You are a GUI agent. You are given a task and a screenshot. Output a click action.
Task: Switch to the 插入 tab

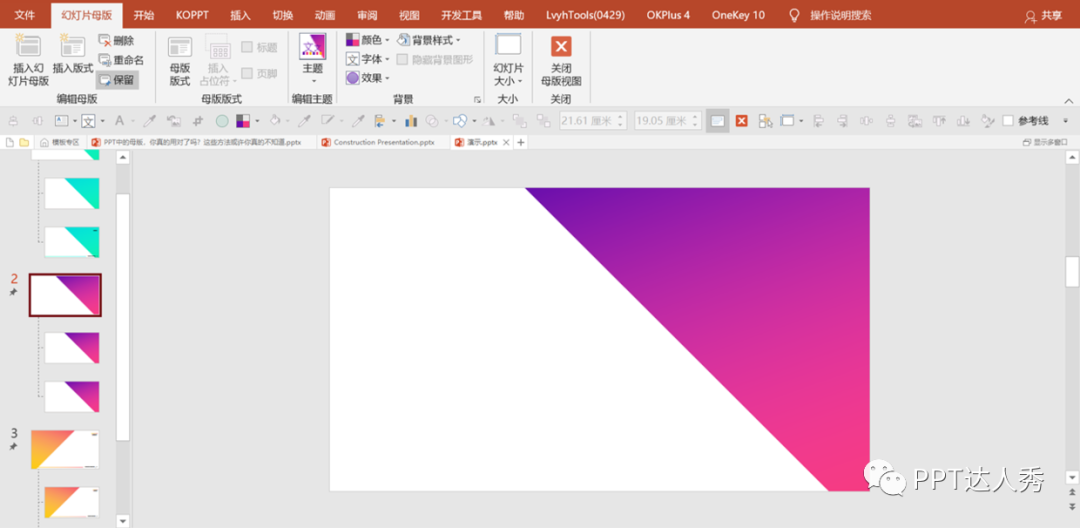[x=240, y=15]
